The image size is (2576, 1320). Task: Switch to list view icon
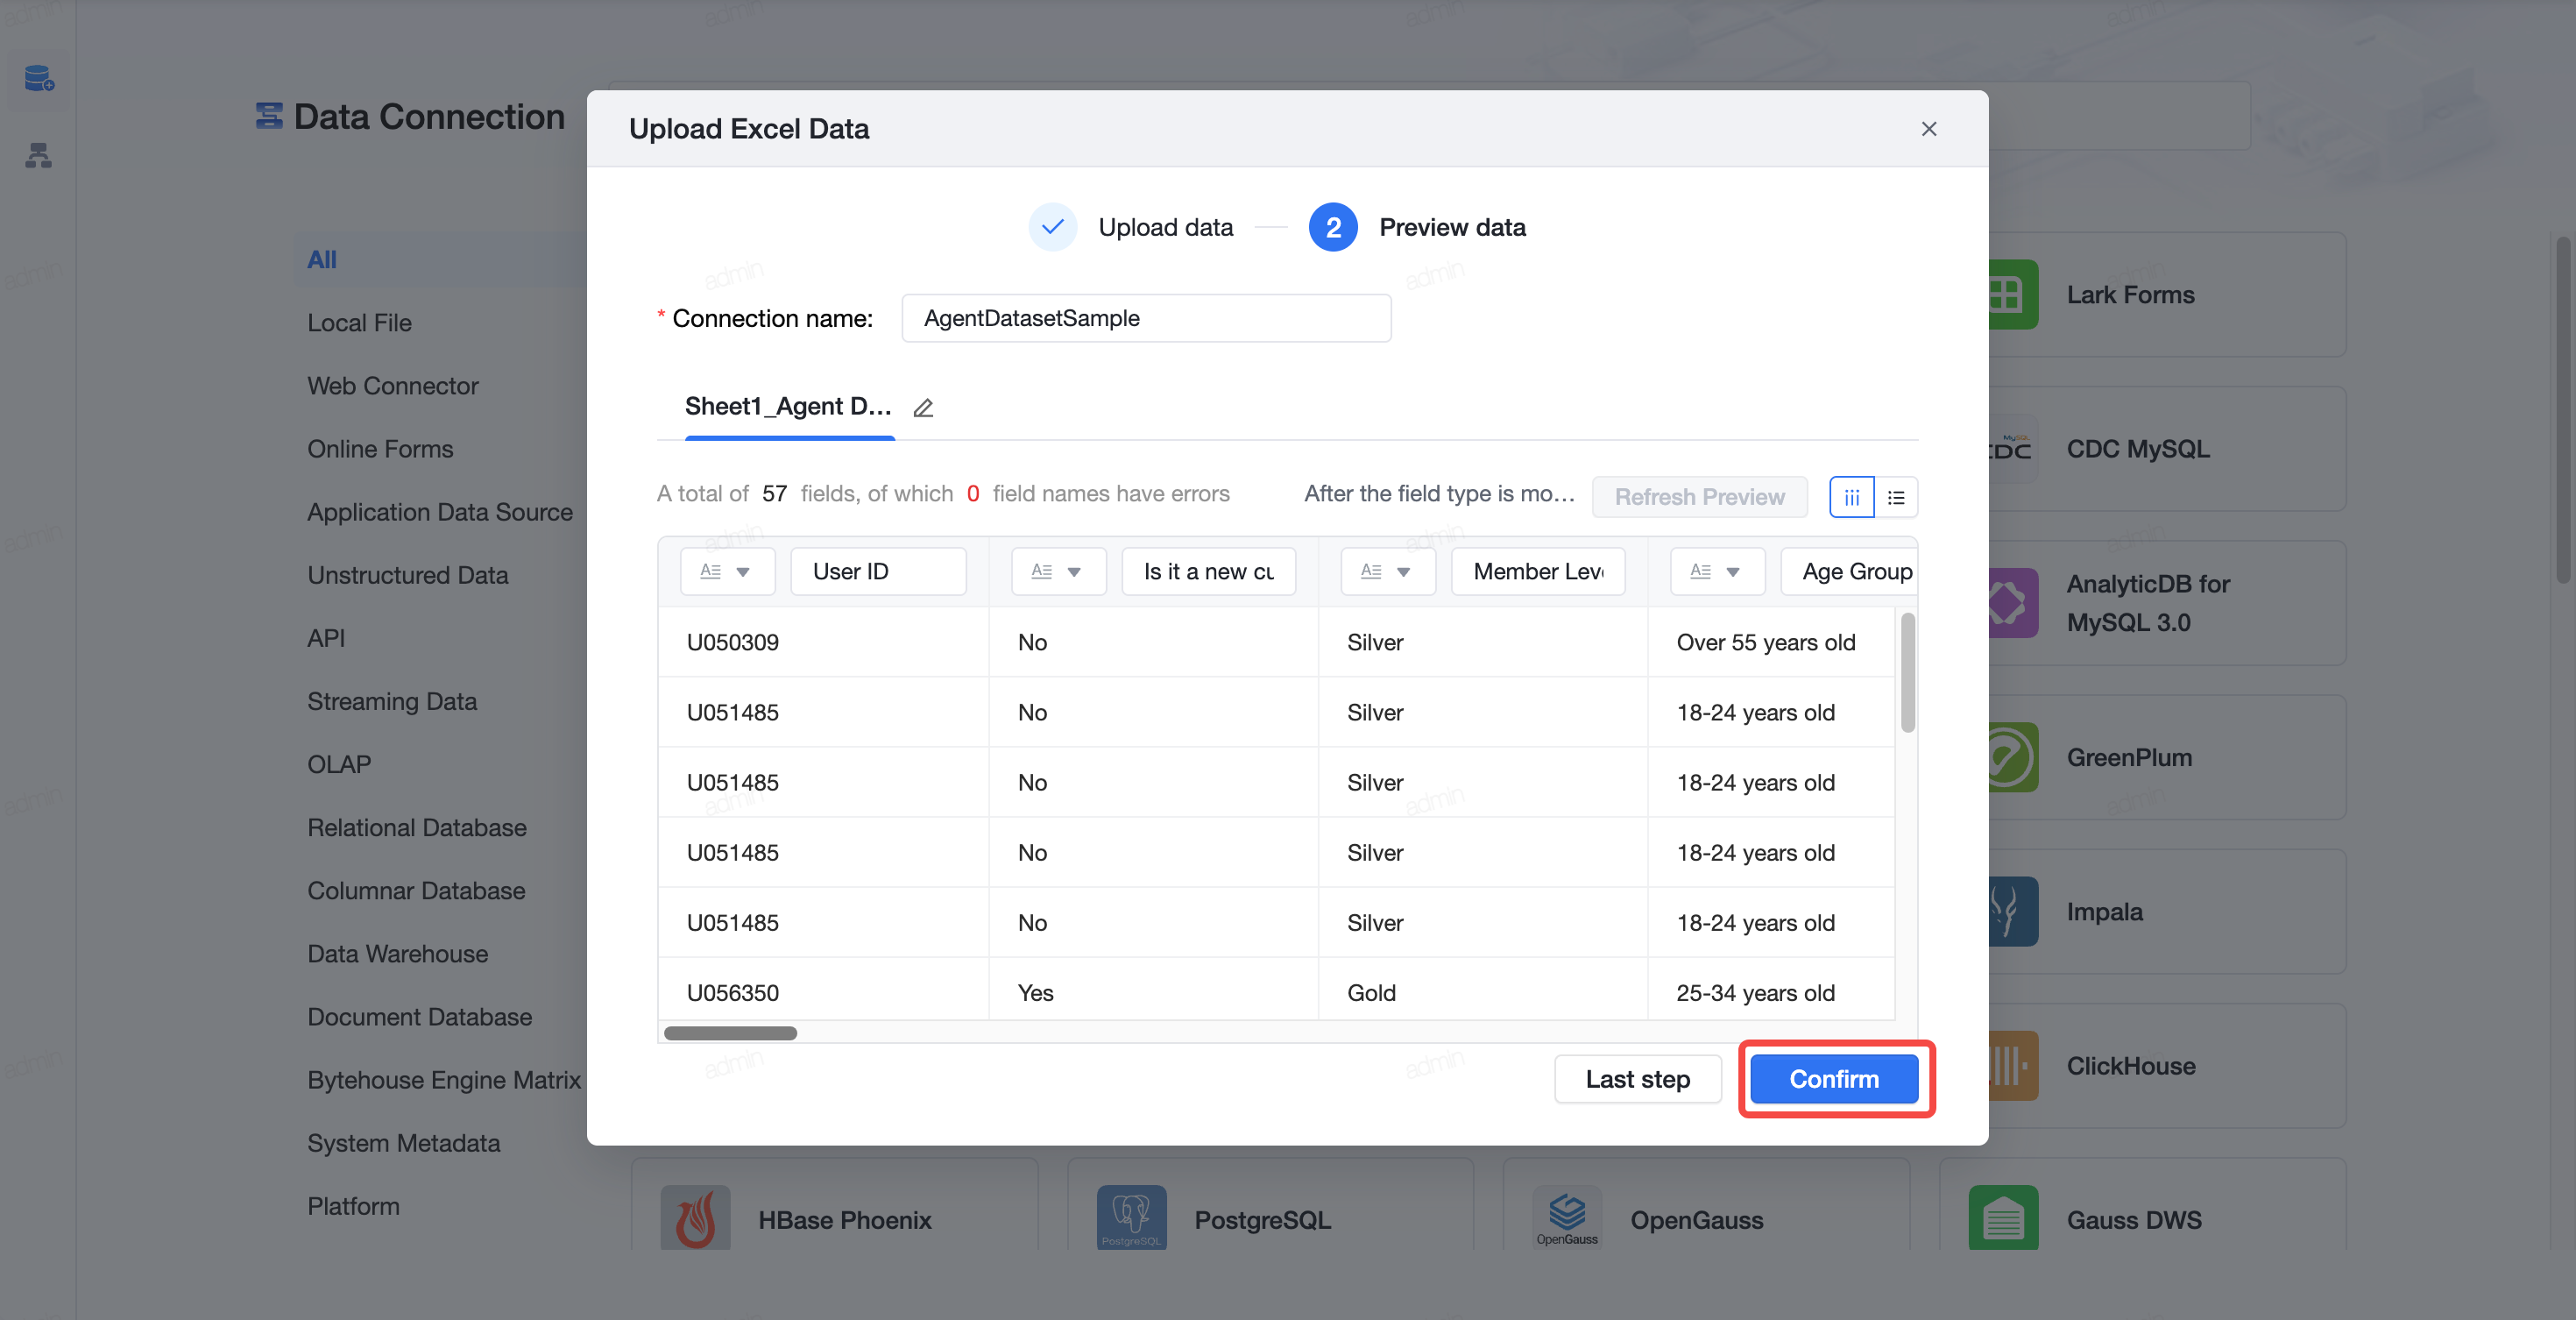(x=1896, y=497)
